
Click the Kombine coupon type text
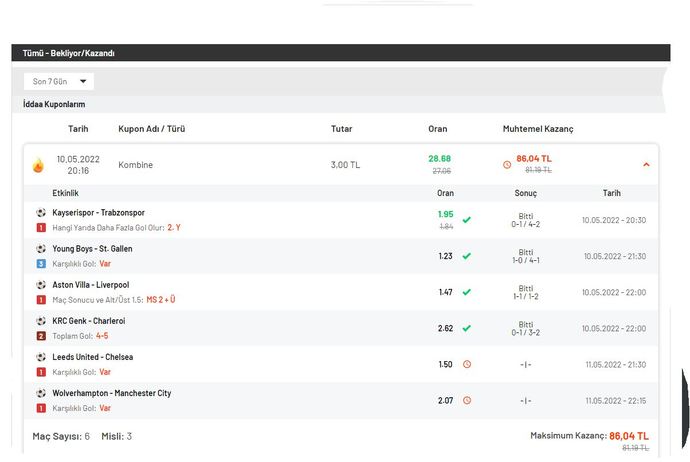pyautogui.click(x=136, y=165)
